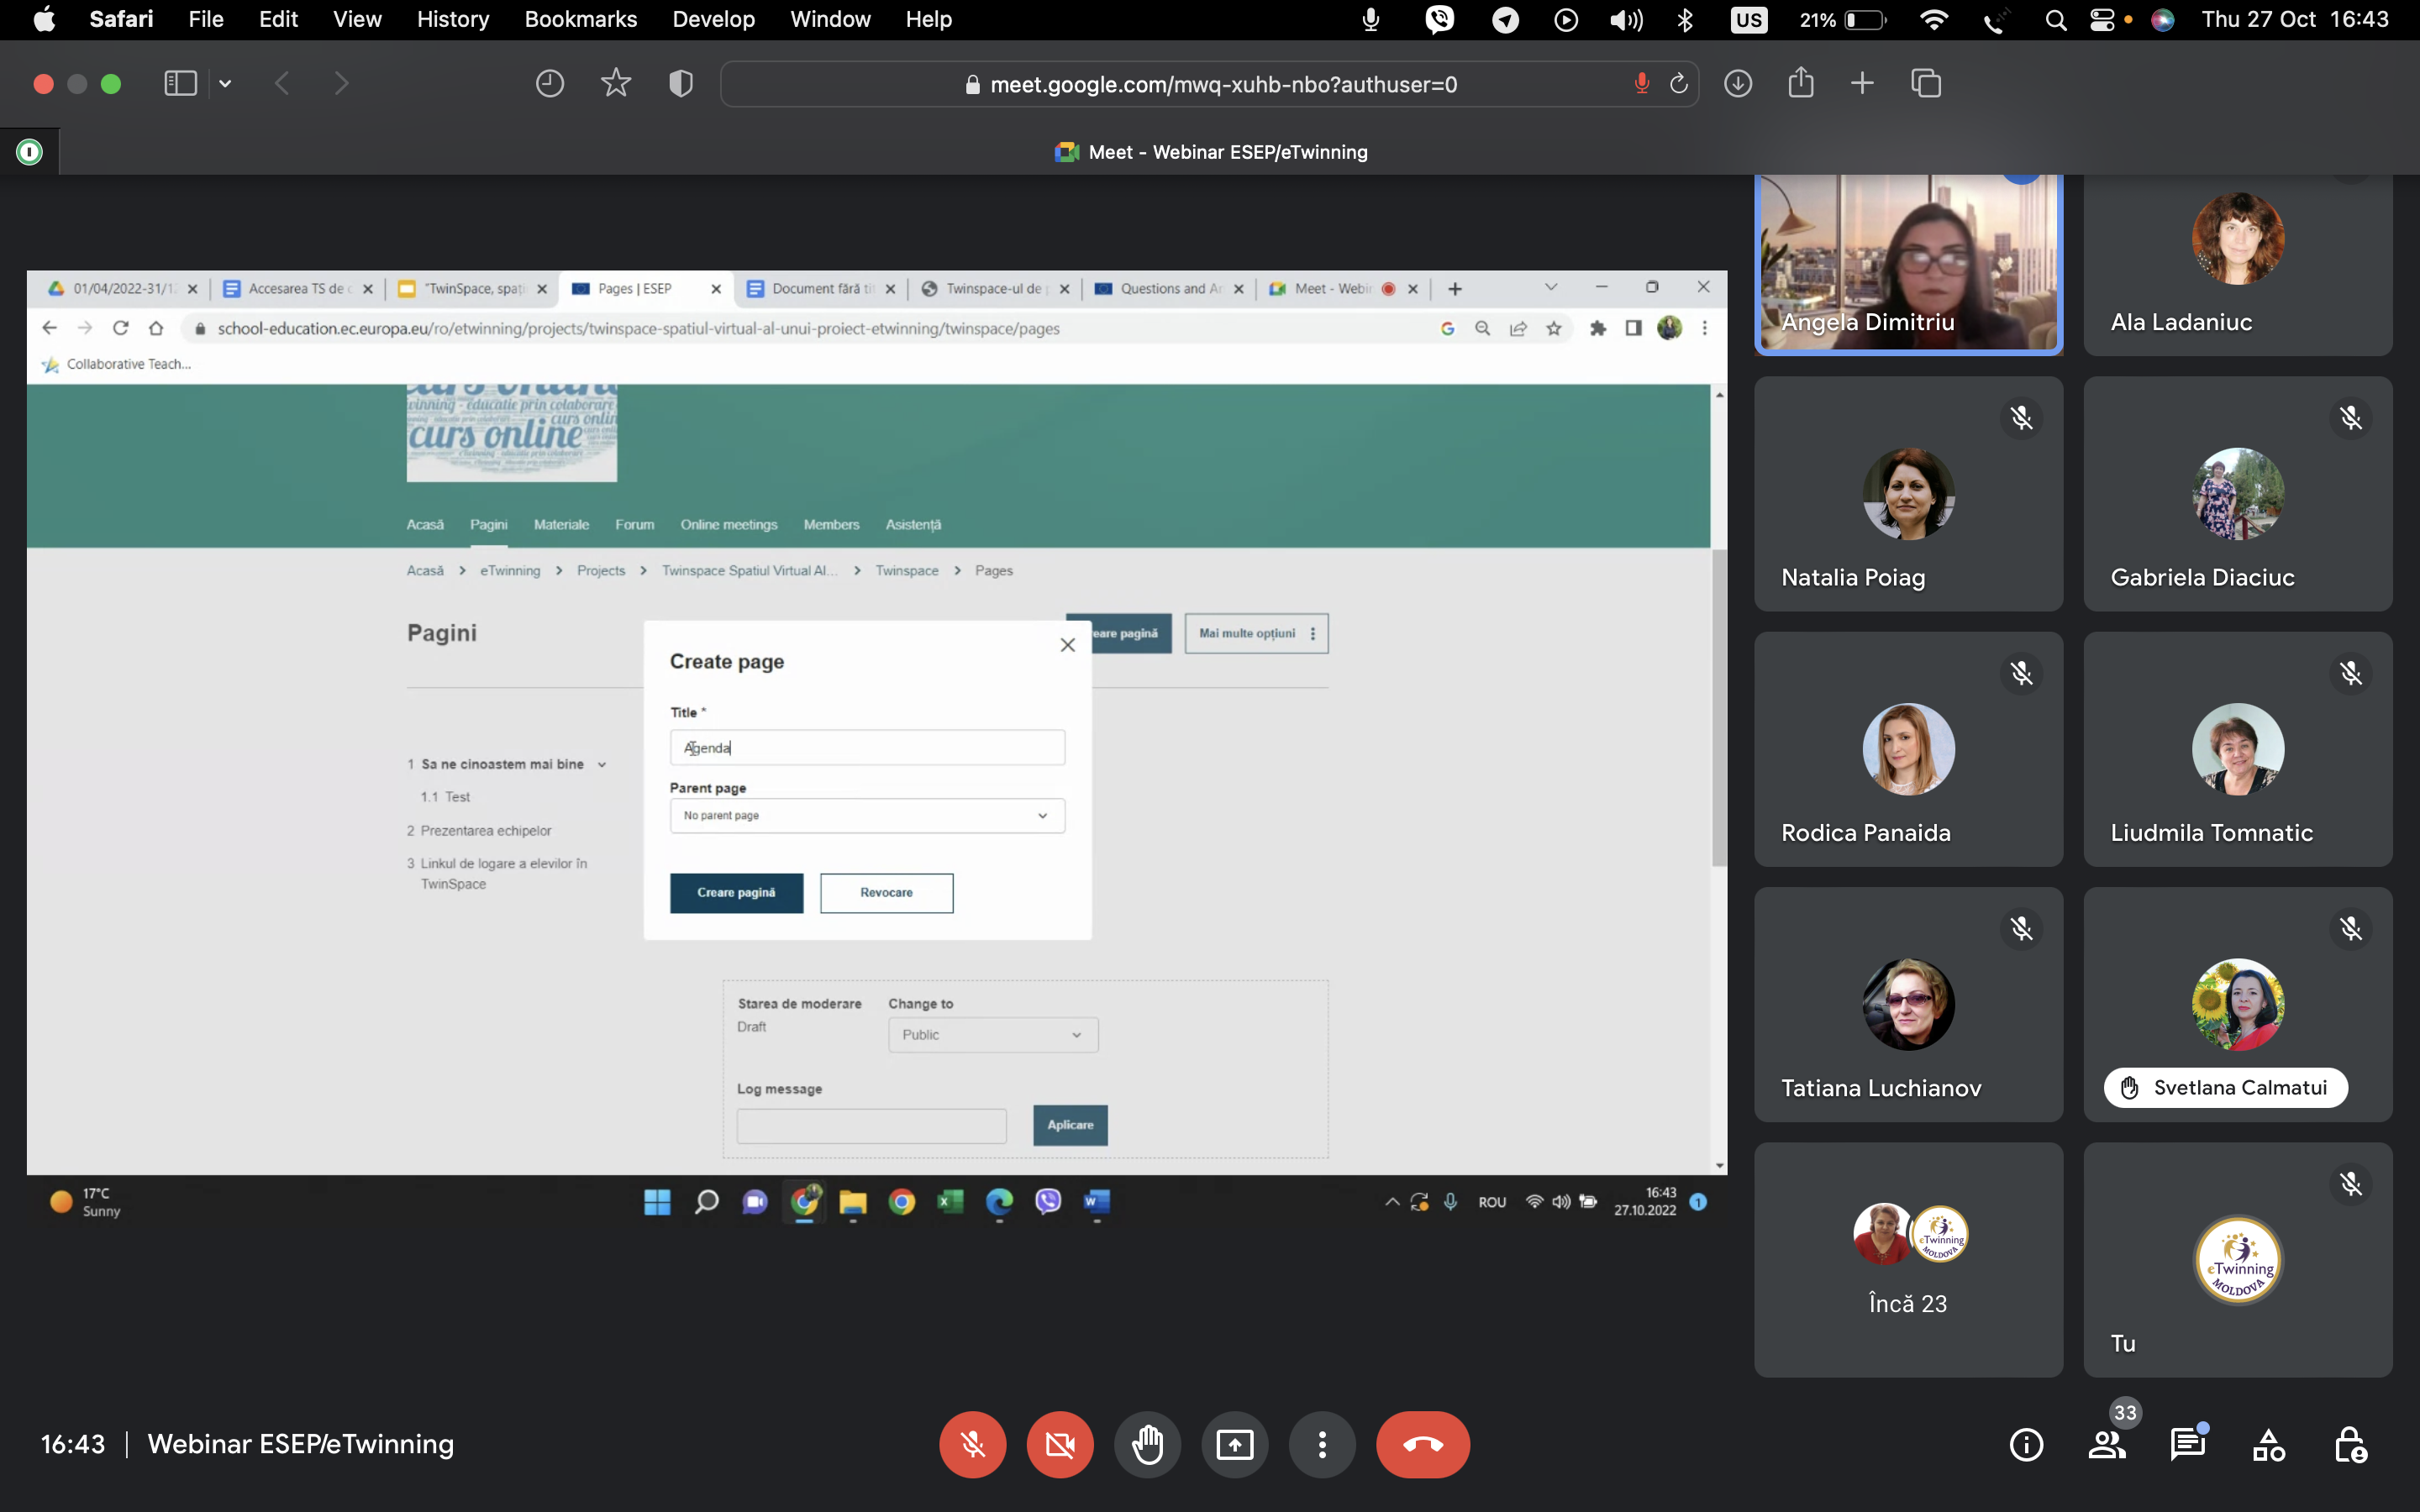Click the Wi-Fi status menu bar icon
The width and height of the screenshot is (2420, 1512).
click(x=1934, y=20)
